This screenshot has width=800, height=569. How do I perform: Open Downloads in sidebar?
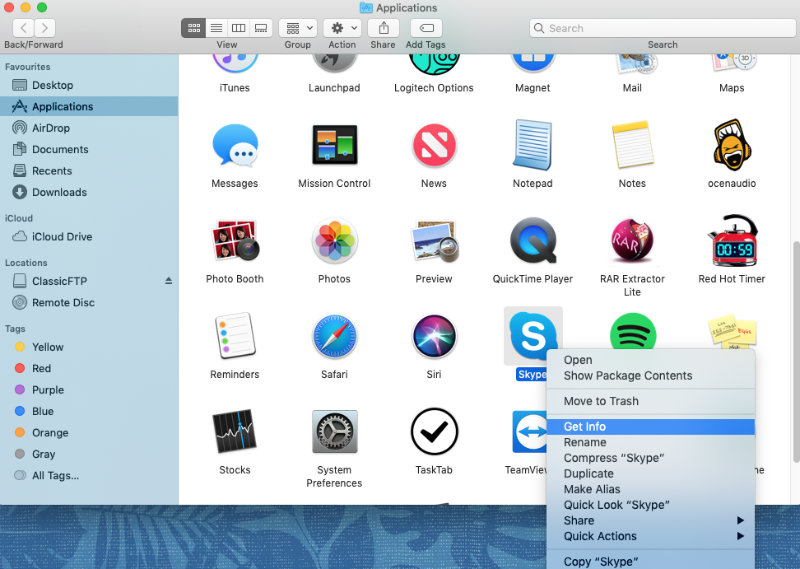(89, 192)
